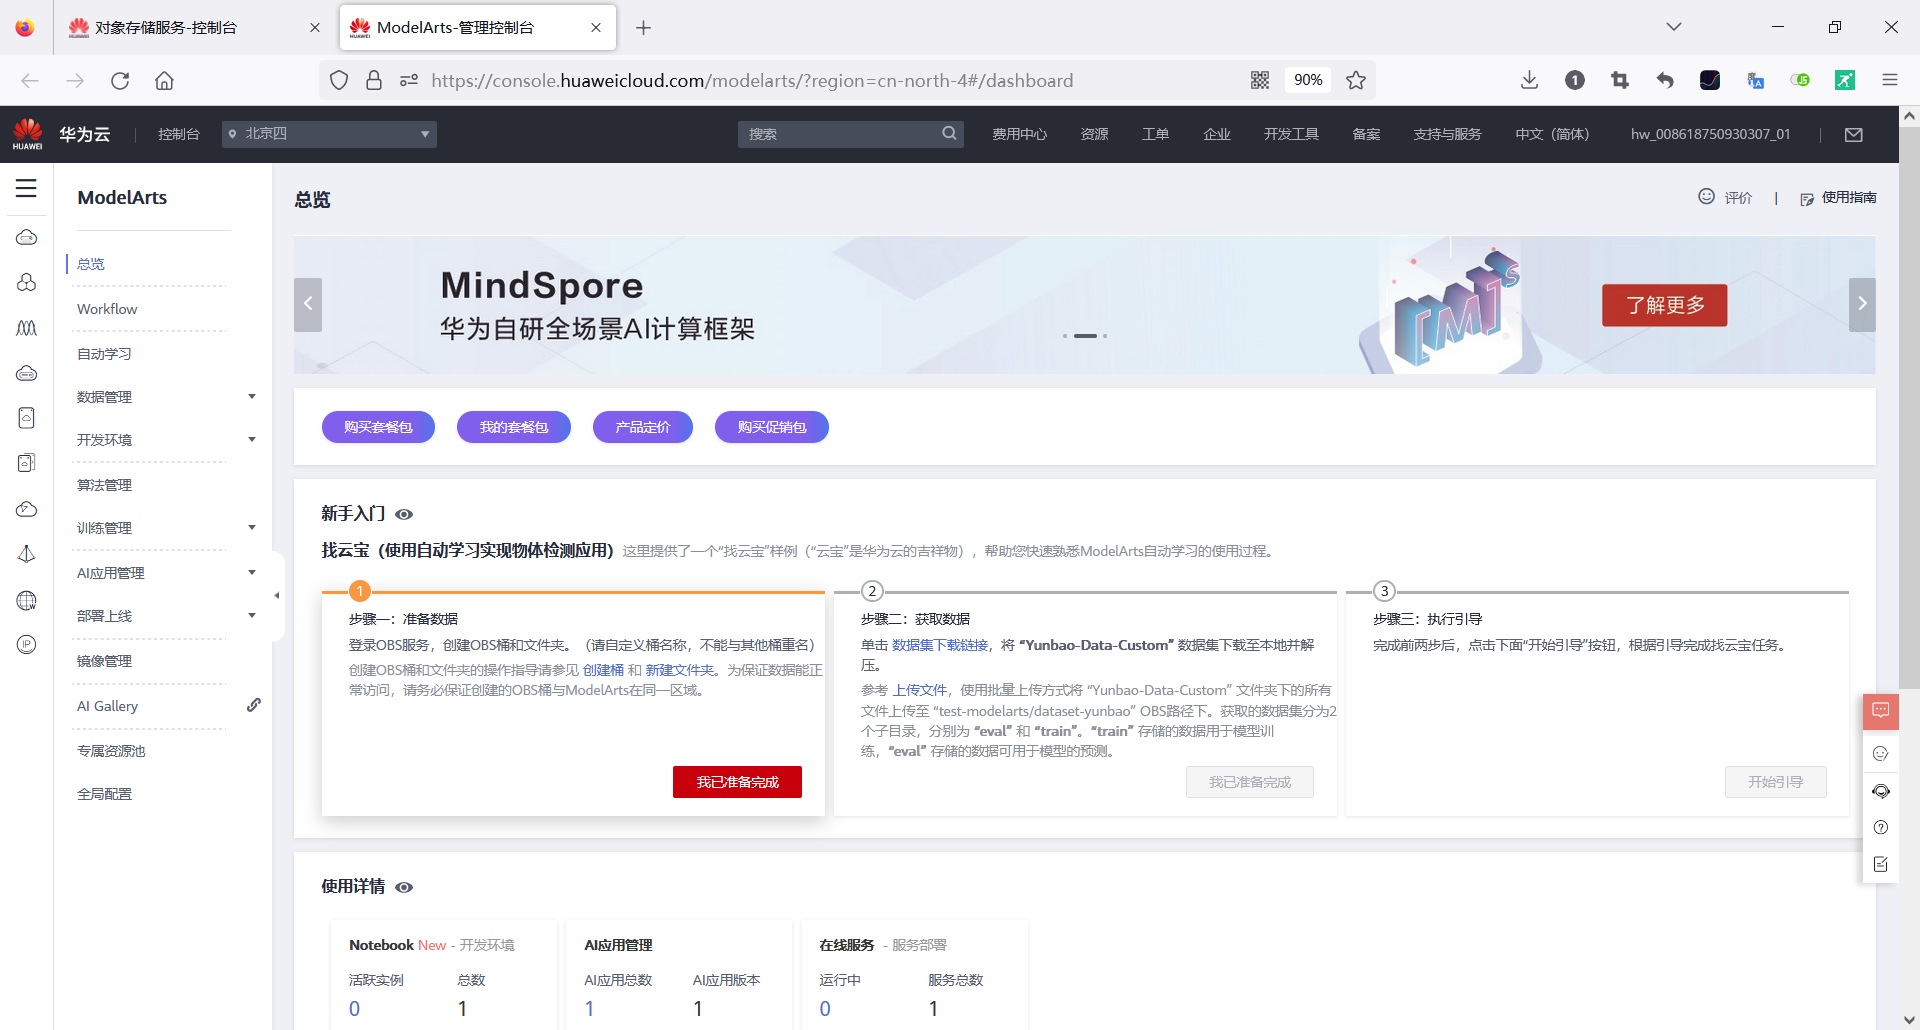This screenshot has width=1920, height=1030.
Task: Open the floating feedback chat icon
Action: tap(1881, 711)
